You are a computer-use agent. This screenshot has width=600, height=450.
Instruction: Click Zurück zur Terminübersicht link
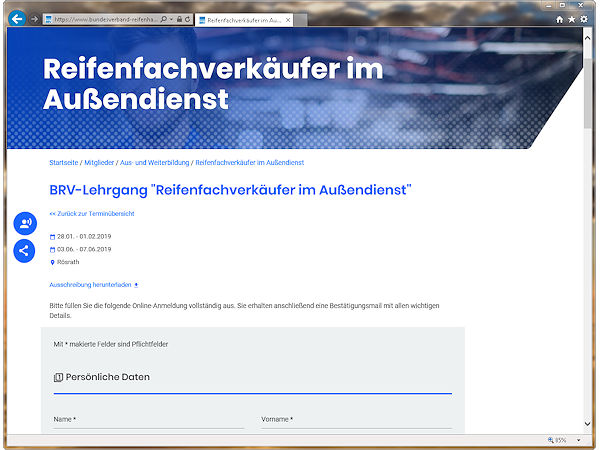pyautogui.click(x=92, y=213)
